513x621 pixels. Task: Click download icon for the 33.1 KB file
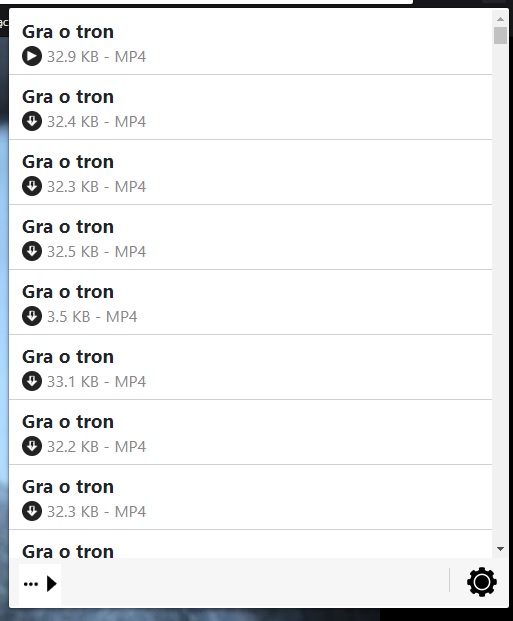[32, 381]
